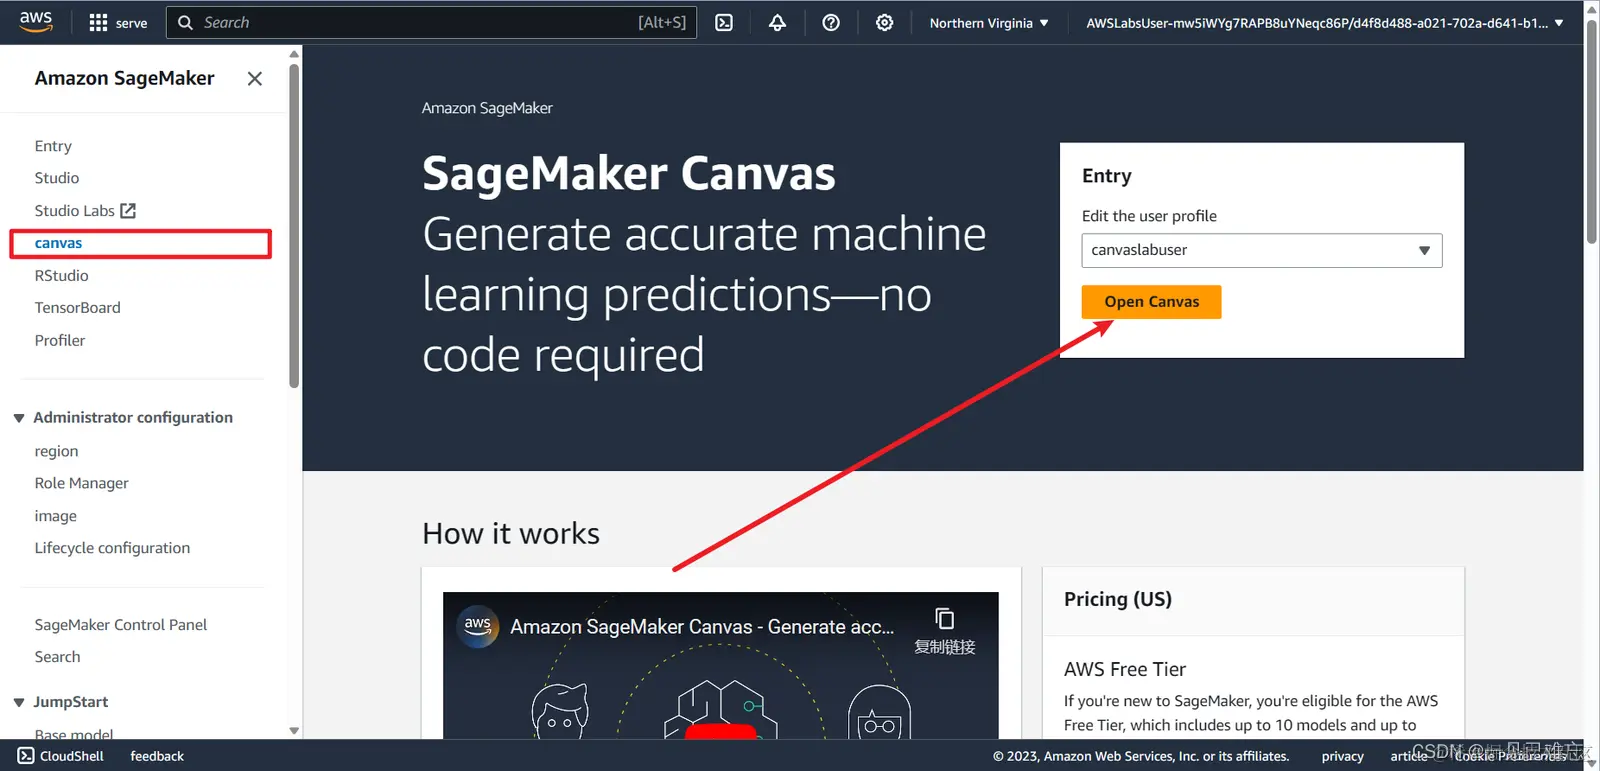
Task: Click the search magnifier icon
Action: (185, 23)
